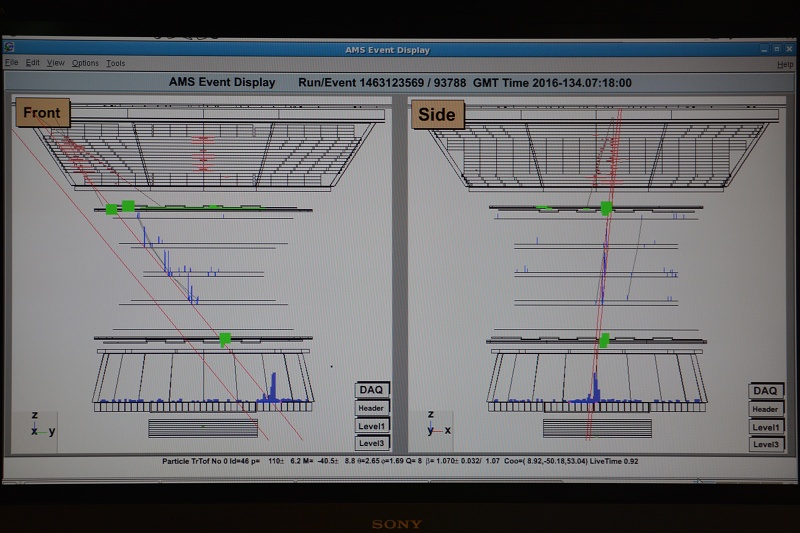Click the tall blue ECAL peak in Front view

pos(273,387)
